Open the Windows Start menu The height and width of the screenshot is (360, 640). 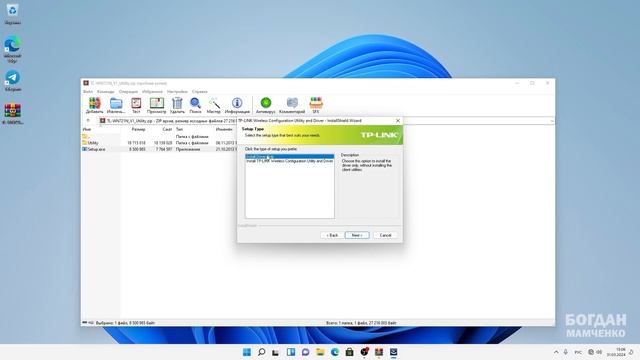247,352
